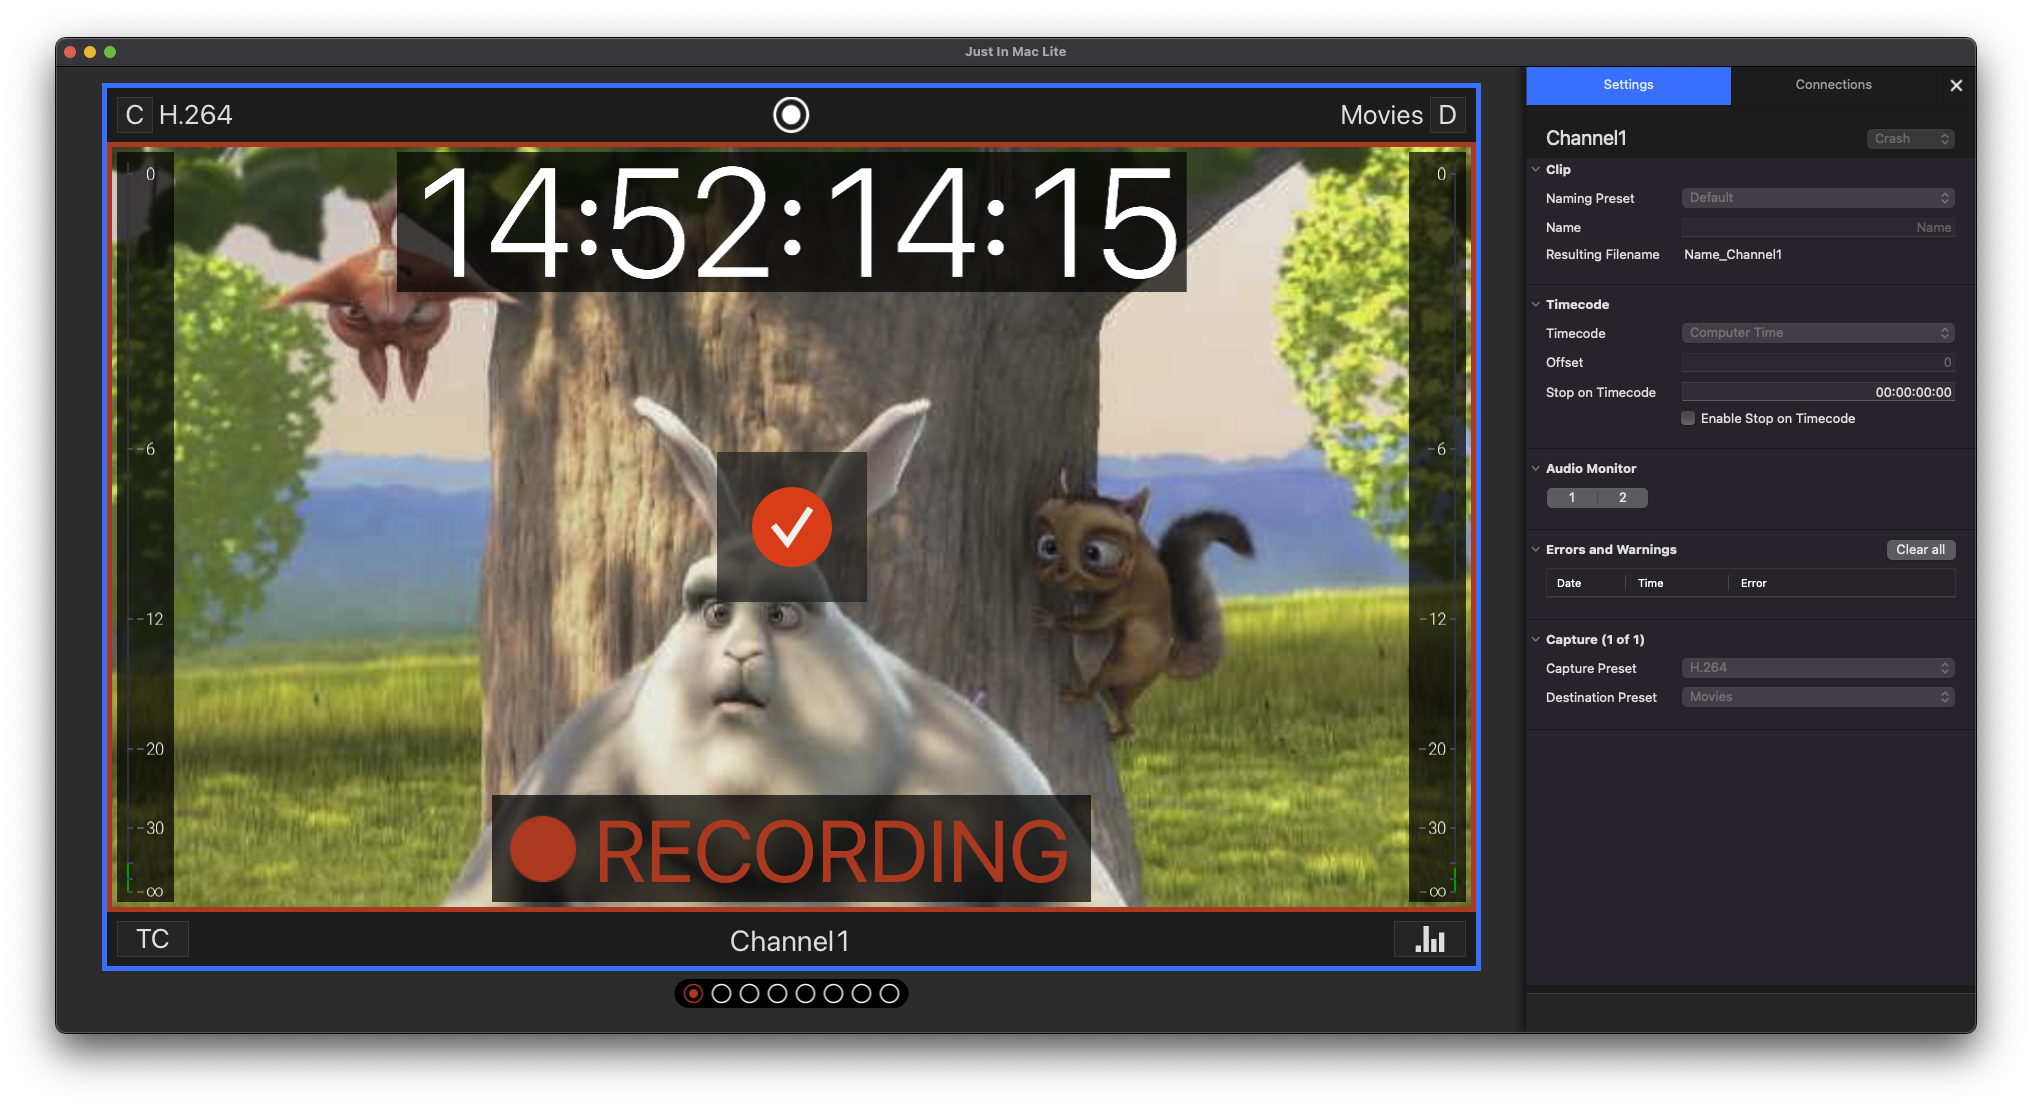Close the settings side panel
The height and width of the screenshot is (1107, 2032).
coord(1956,86)
